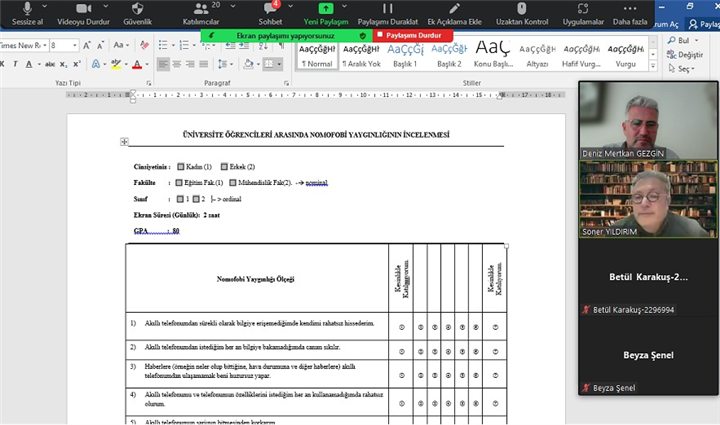Click Paylaşımı Durdur to stop sharing

[x=413, y=35]
